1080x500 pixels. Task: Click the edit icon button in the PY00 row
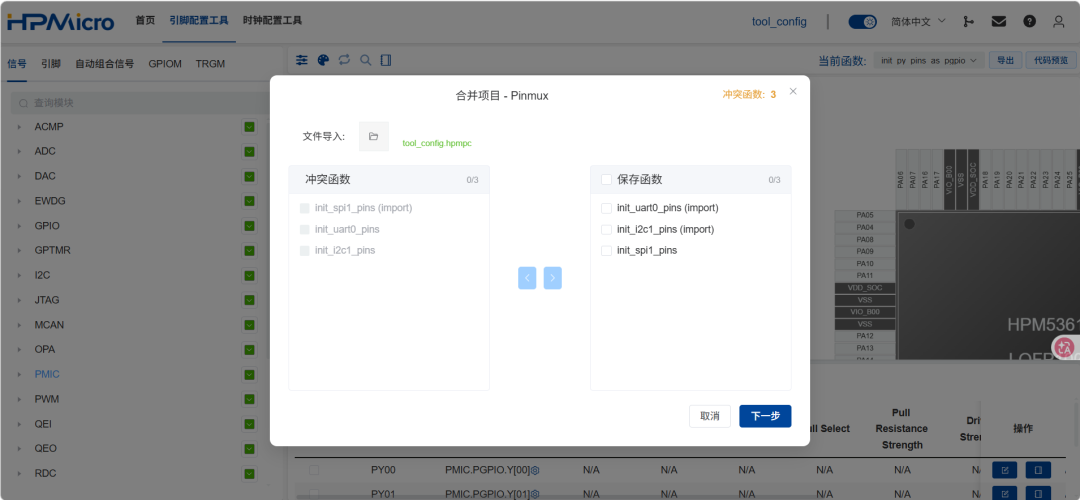coord(1005,470)
